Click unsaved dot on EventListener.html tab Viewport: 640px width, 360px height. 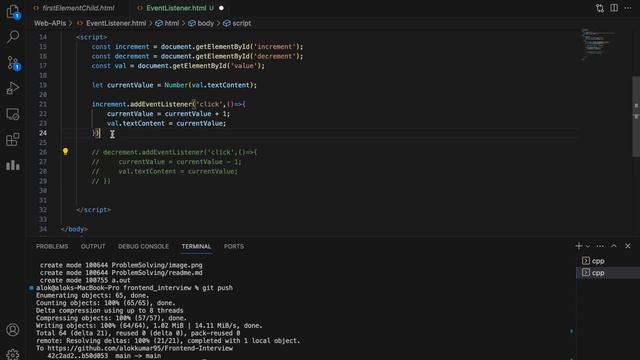pyautogui.click(x=221, y=8)
